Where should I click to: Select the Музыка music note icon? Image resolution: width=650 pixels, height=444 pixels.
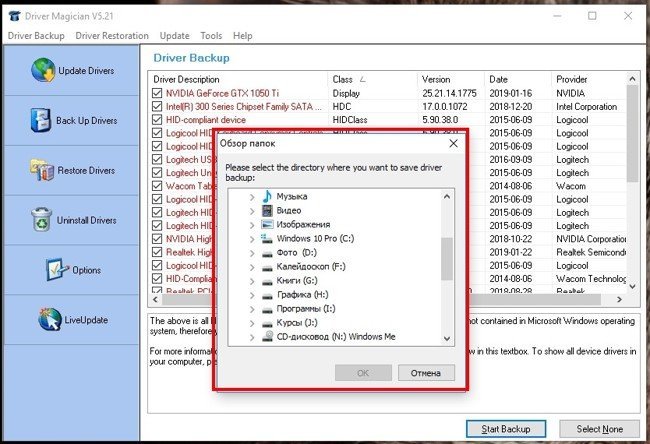pyautogui.click(x=267, y=196)
